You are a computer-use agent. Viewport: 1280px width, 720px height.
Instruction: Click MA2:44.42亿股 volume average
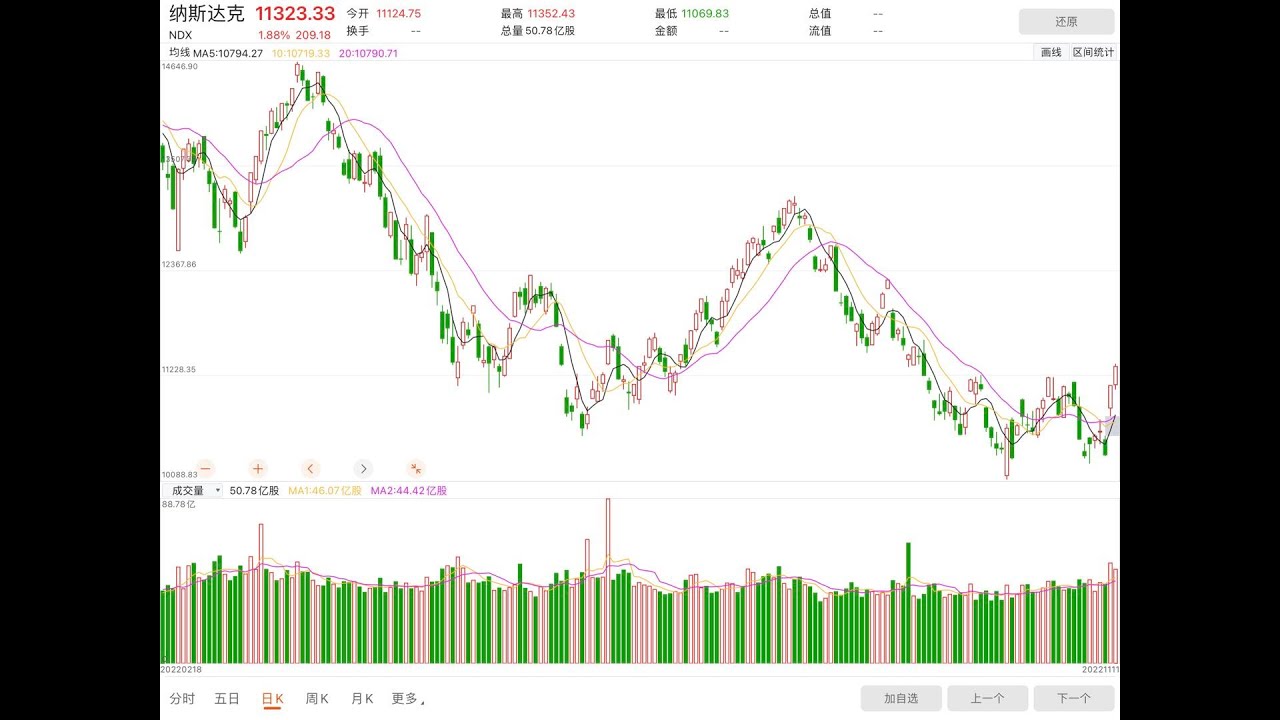tap(409, 491)
